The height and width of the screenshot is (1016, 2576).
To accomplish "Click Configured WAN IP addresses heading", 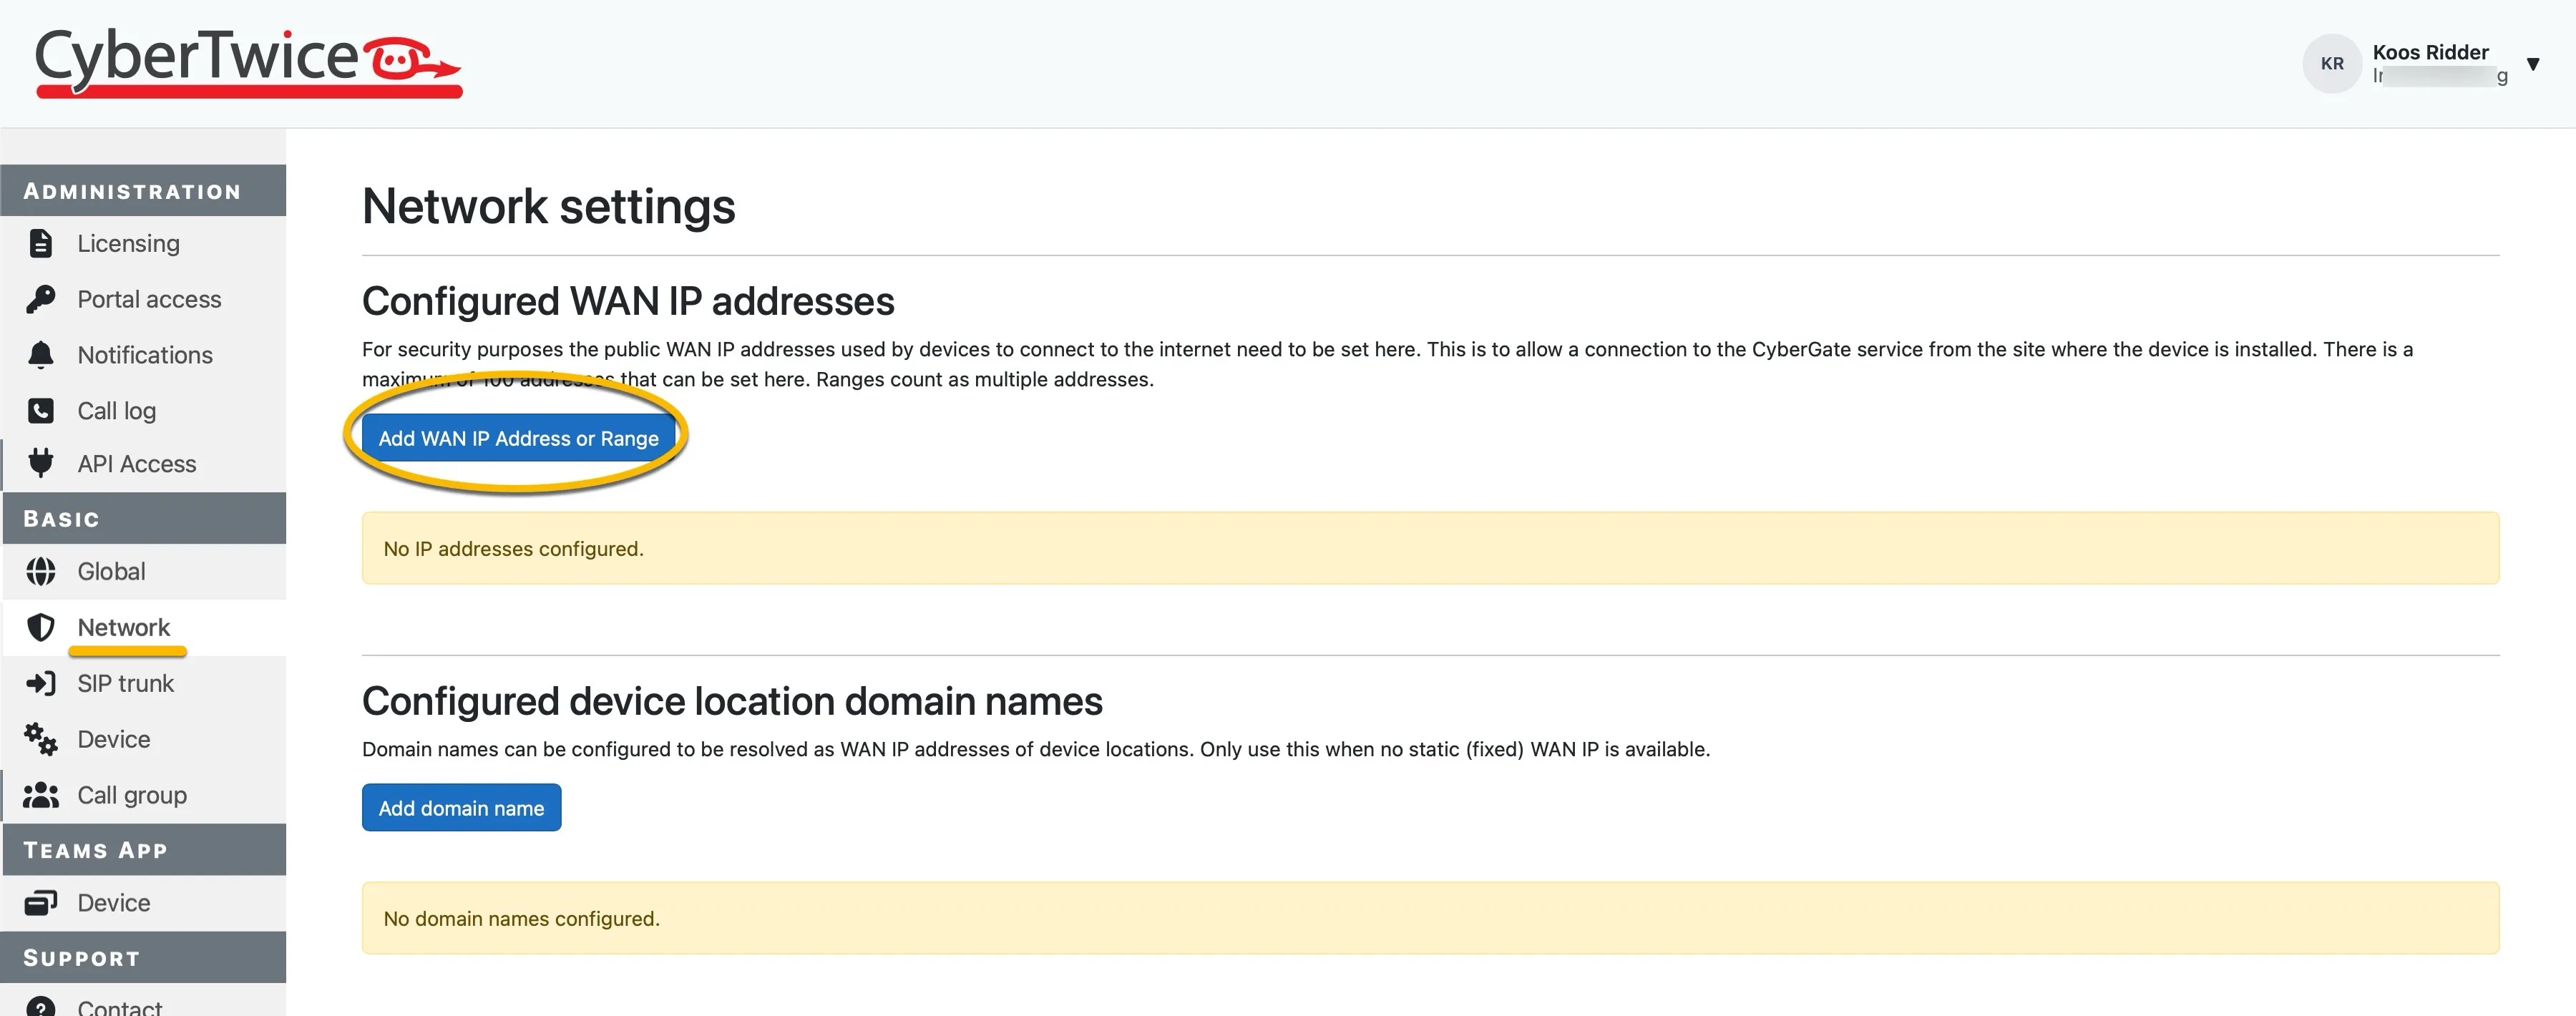I will point(628,301).
